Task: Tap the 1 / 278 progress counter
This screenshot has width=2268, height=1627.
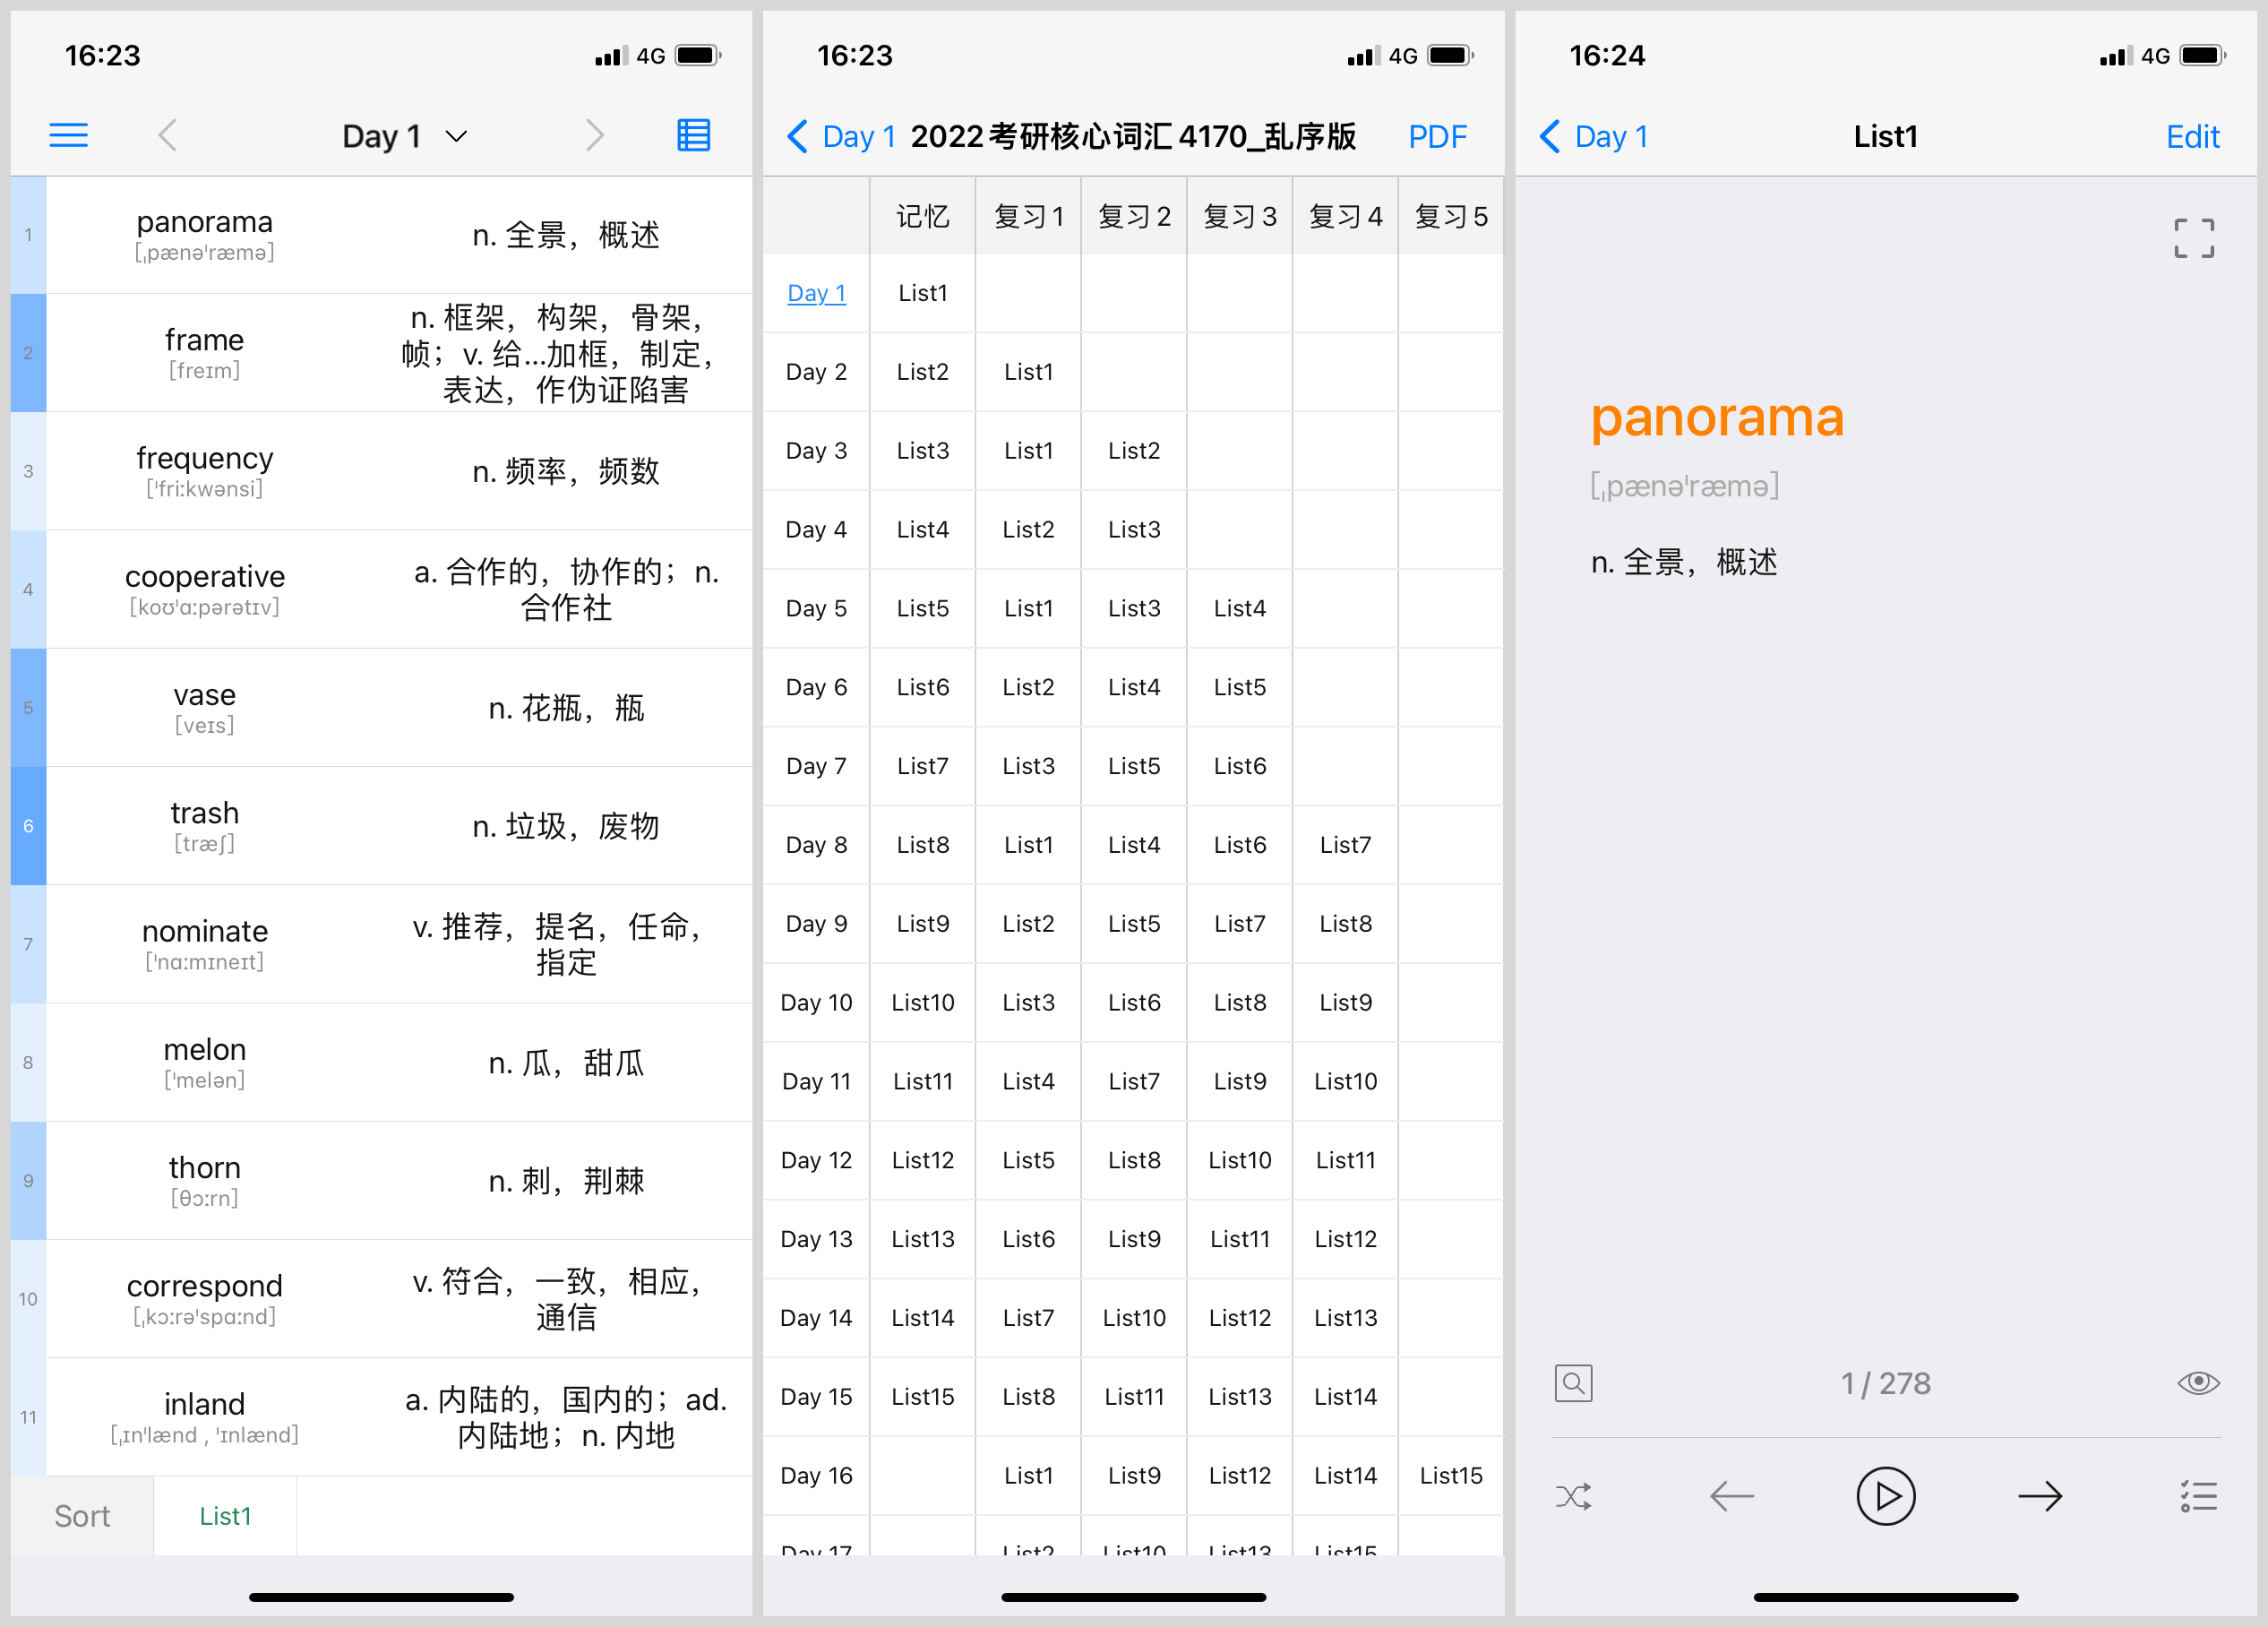Action: (1885, 1383)
